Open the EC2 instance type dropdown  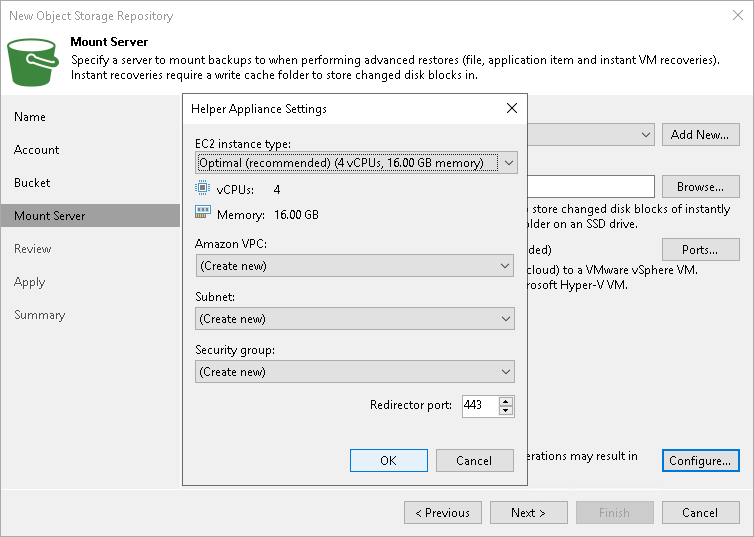356,163
